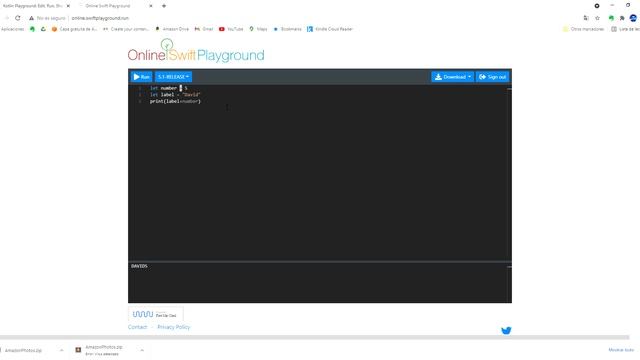This screenshot has width=640, height=360.
Task: Open the Amazon Drive bookmark
Action: pyautogui.click(x=172, y=29)
